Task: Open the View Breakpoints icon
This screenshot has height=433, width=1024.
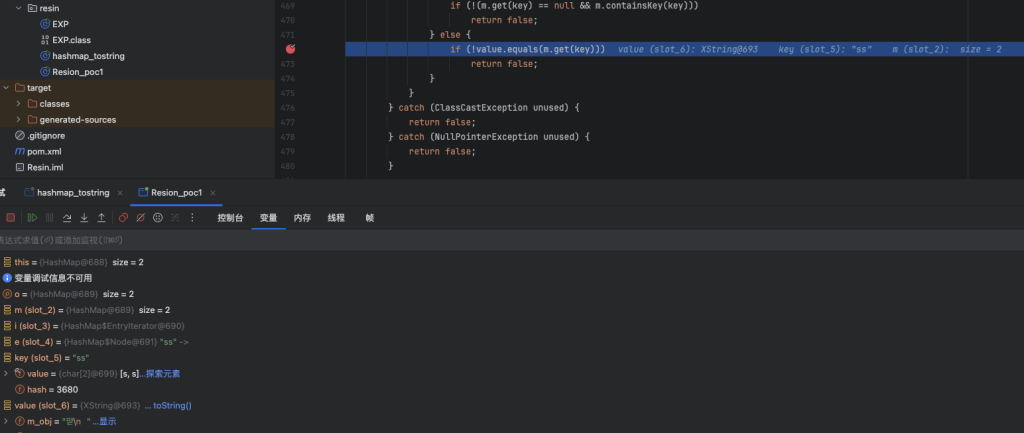Action: (x=123, y=217)
